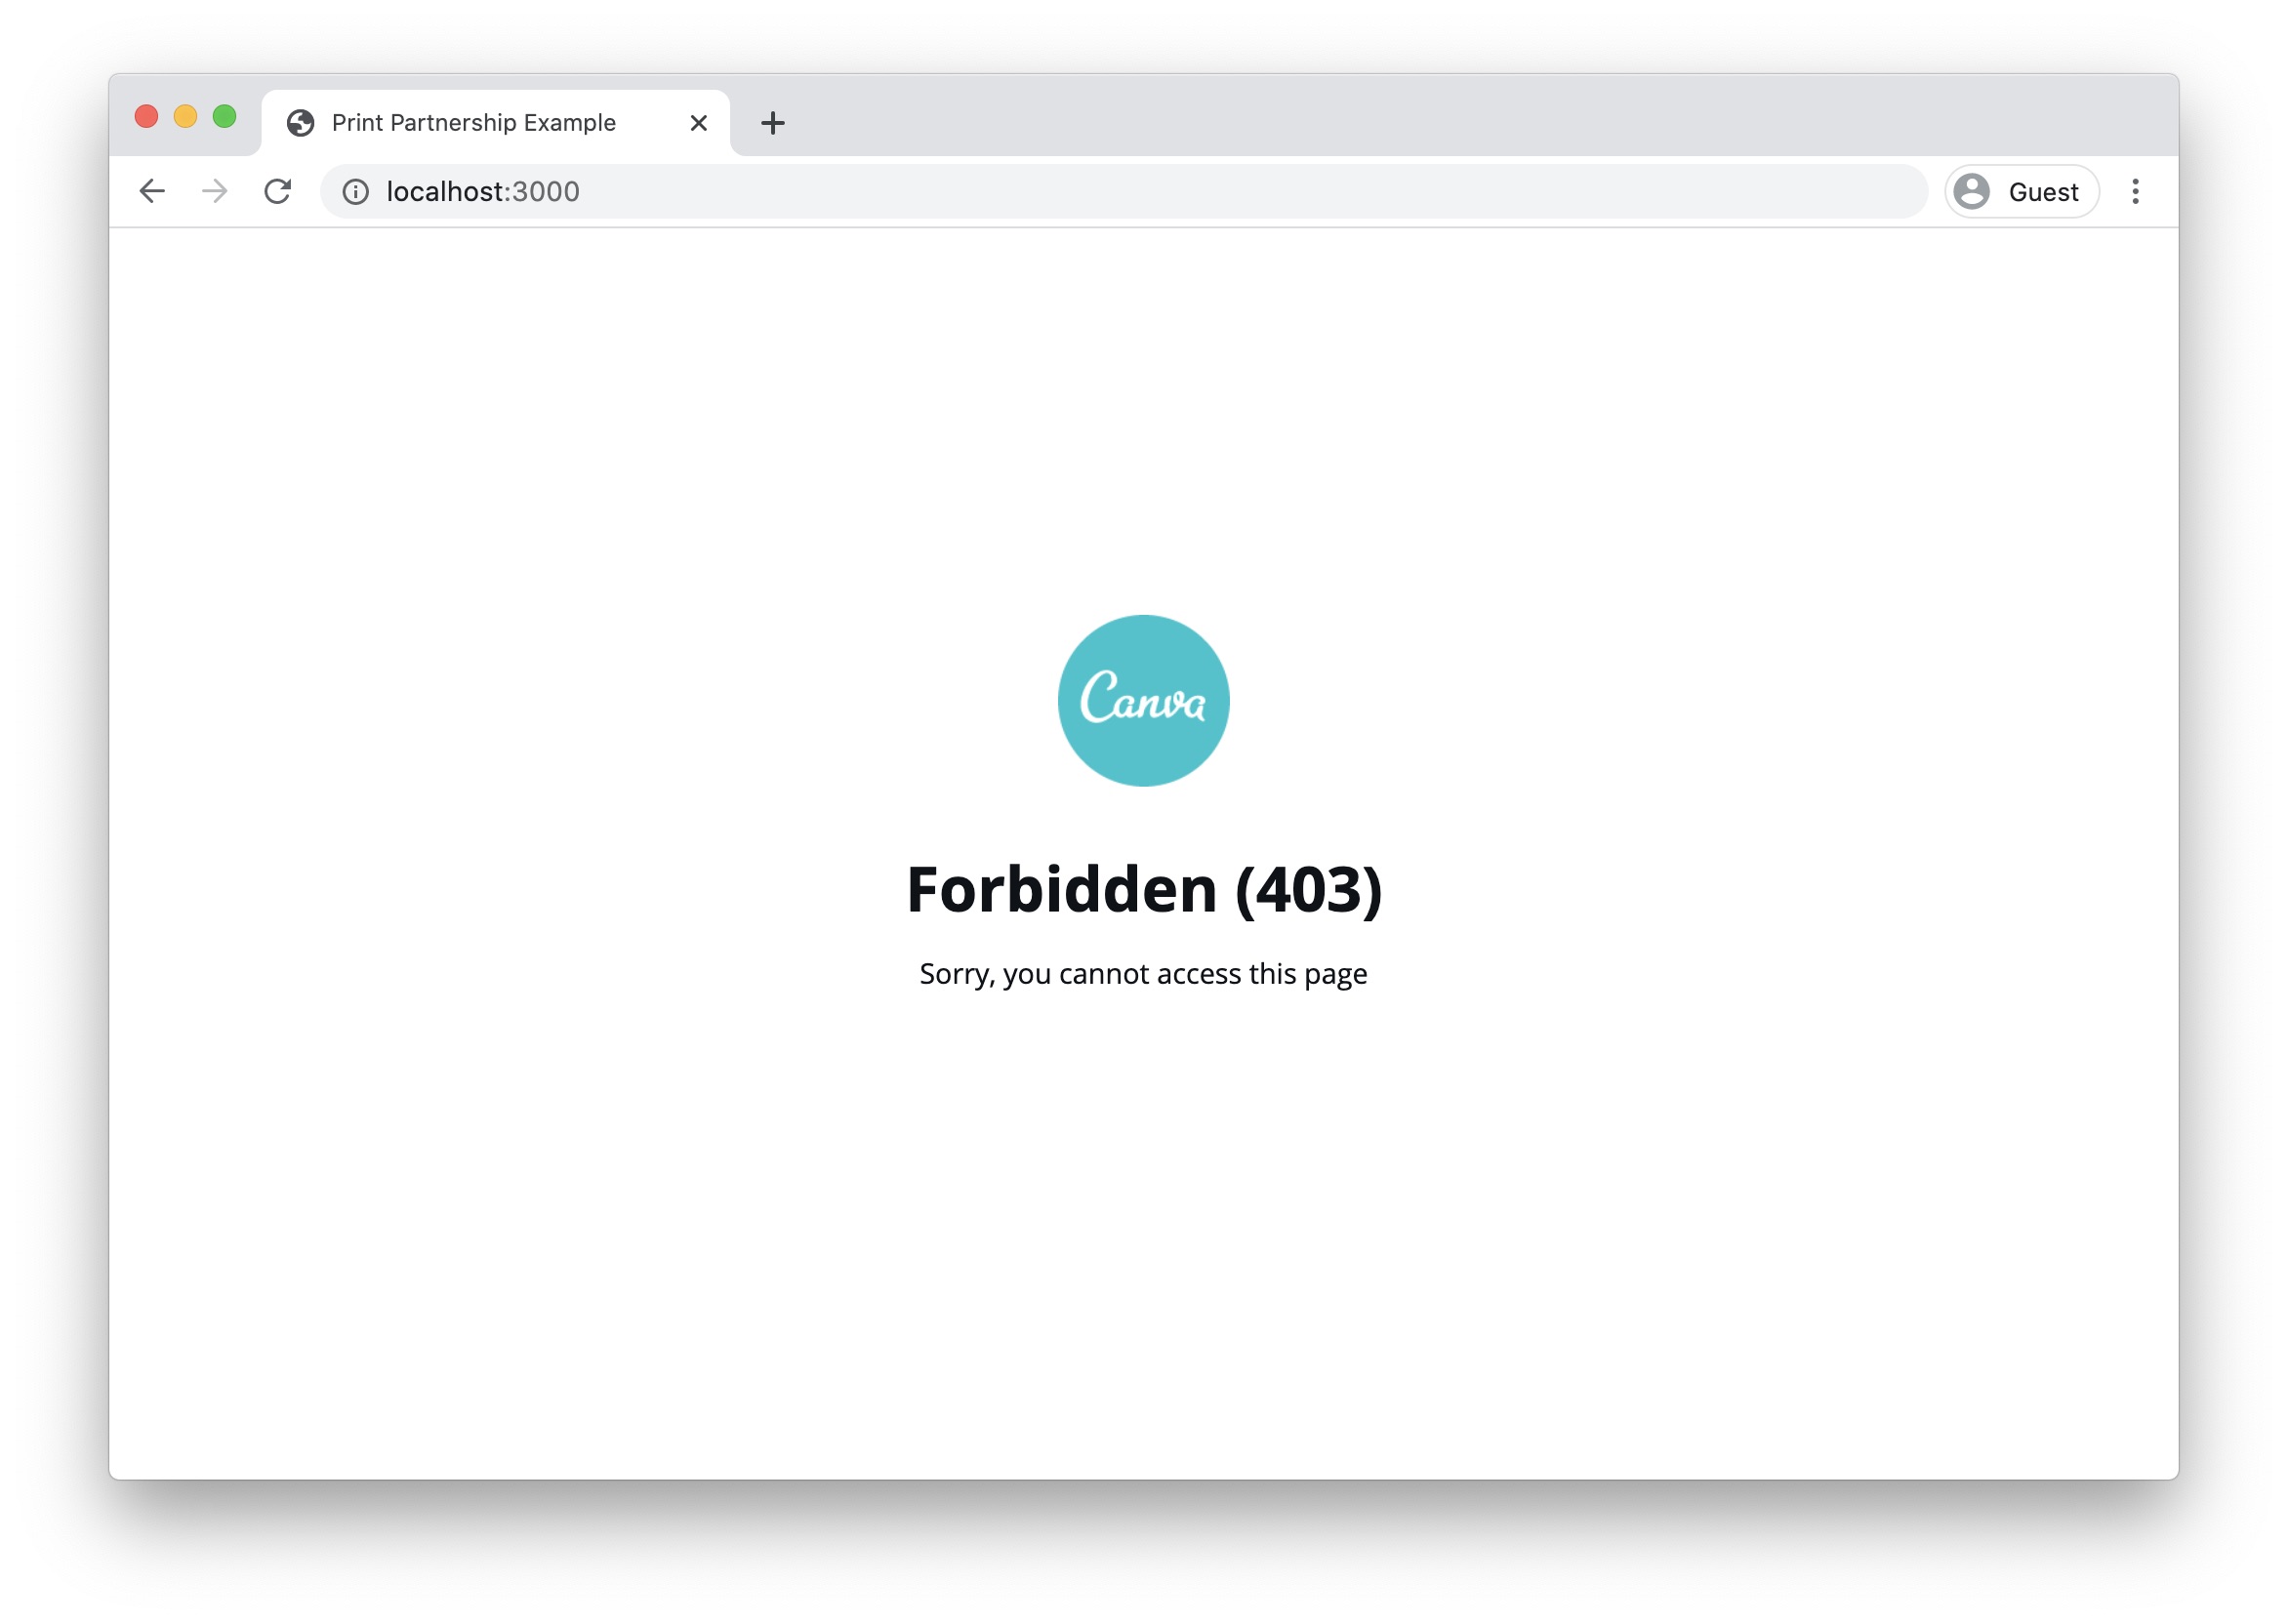
Task: Click the browser menu three-dots icon
Action: [x=2135, y=191]
